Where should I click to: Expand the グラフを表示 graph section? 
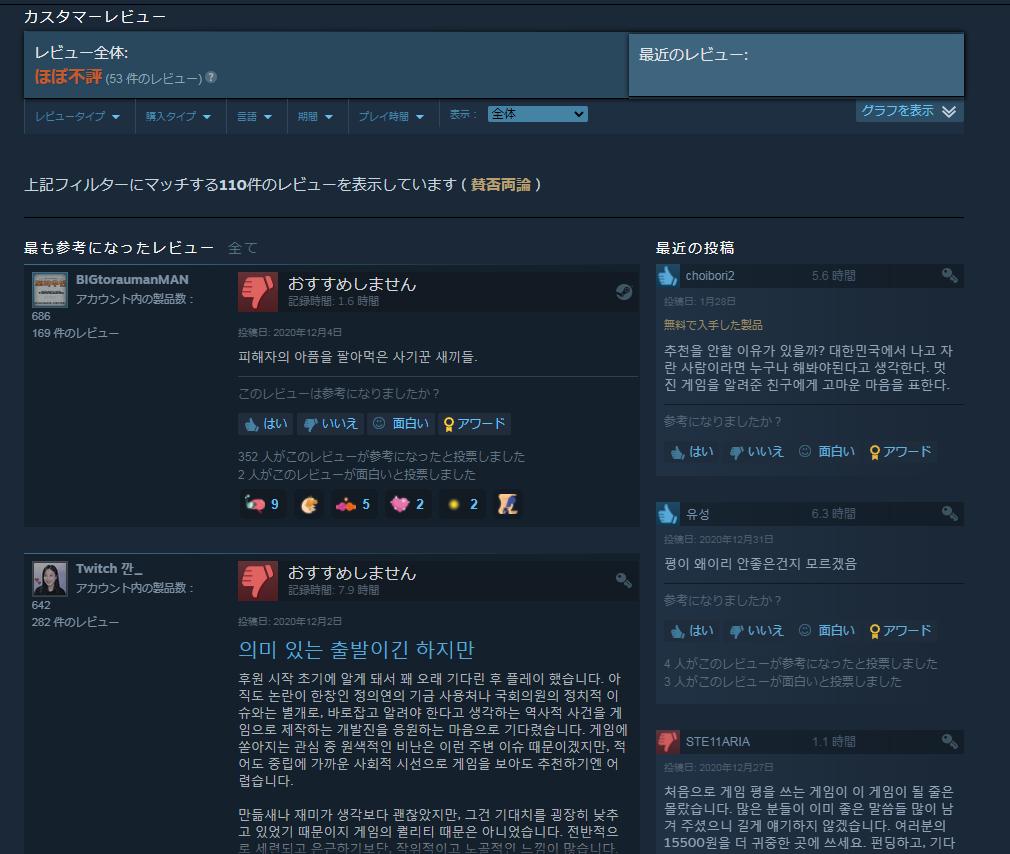[x=909, y=111]
